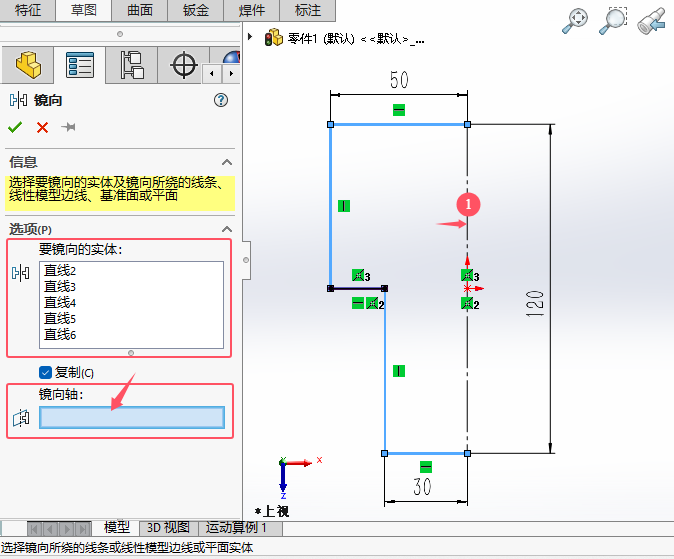The height and width of the screenshot is (559, 674).
Task: Uncheck the 复制(C) checkbox
Action: pyautogui.click(x=45, y=372)
